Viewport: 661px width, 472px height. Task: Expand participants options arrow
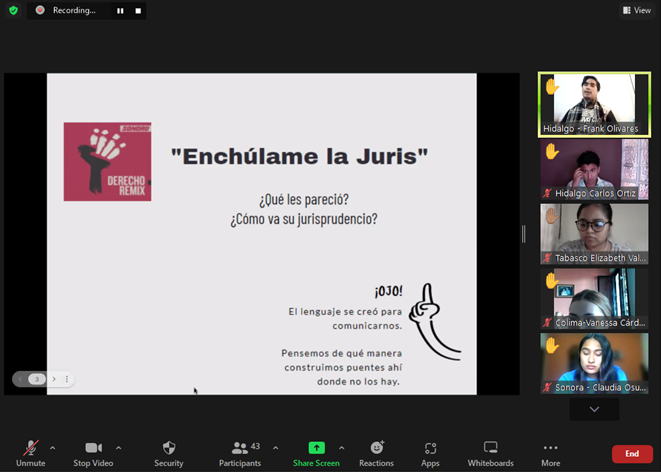[276, 448]
